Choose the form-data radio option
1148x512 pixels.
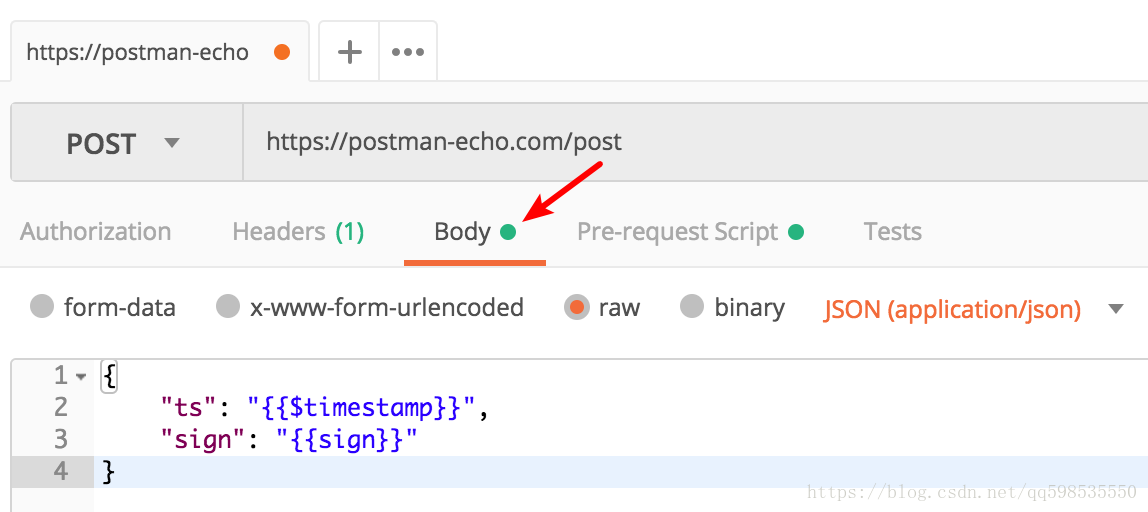(x=42, y=307)
